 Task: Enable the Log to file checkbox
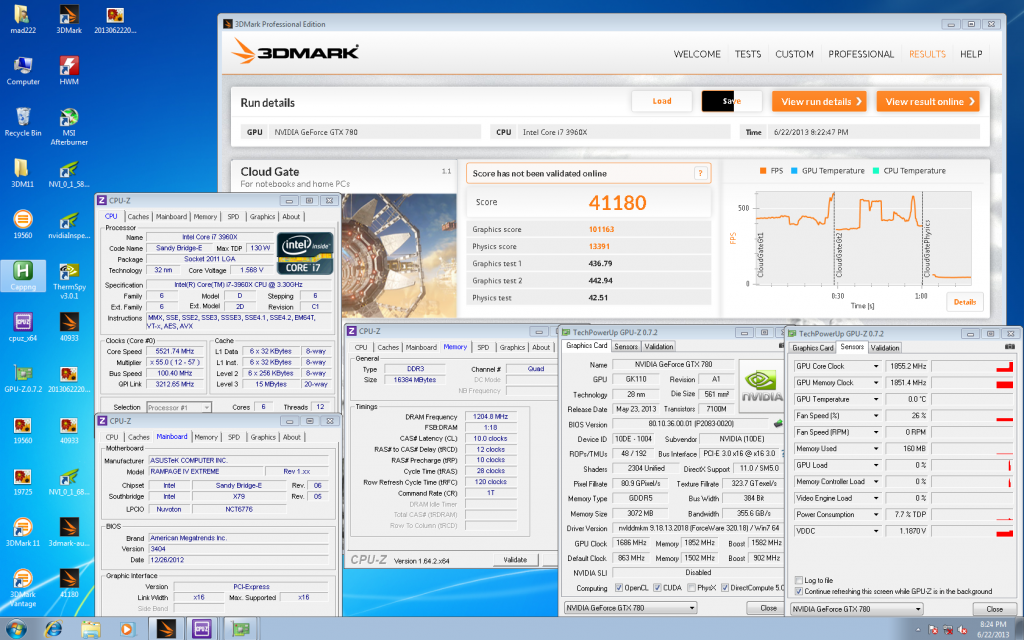[797, 580]
